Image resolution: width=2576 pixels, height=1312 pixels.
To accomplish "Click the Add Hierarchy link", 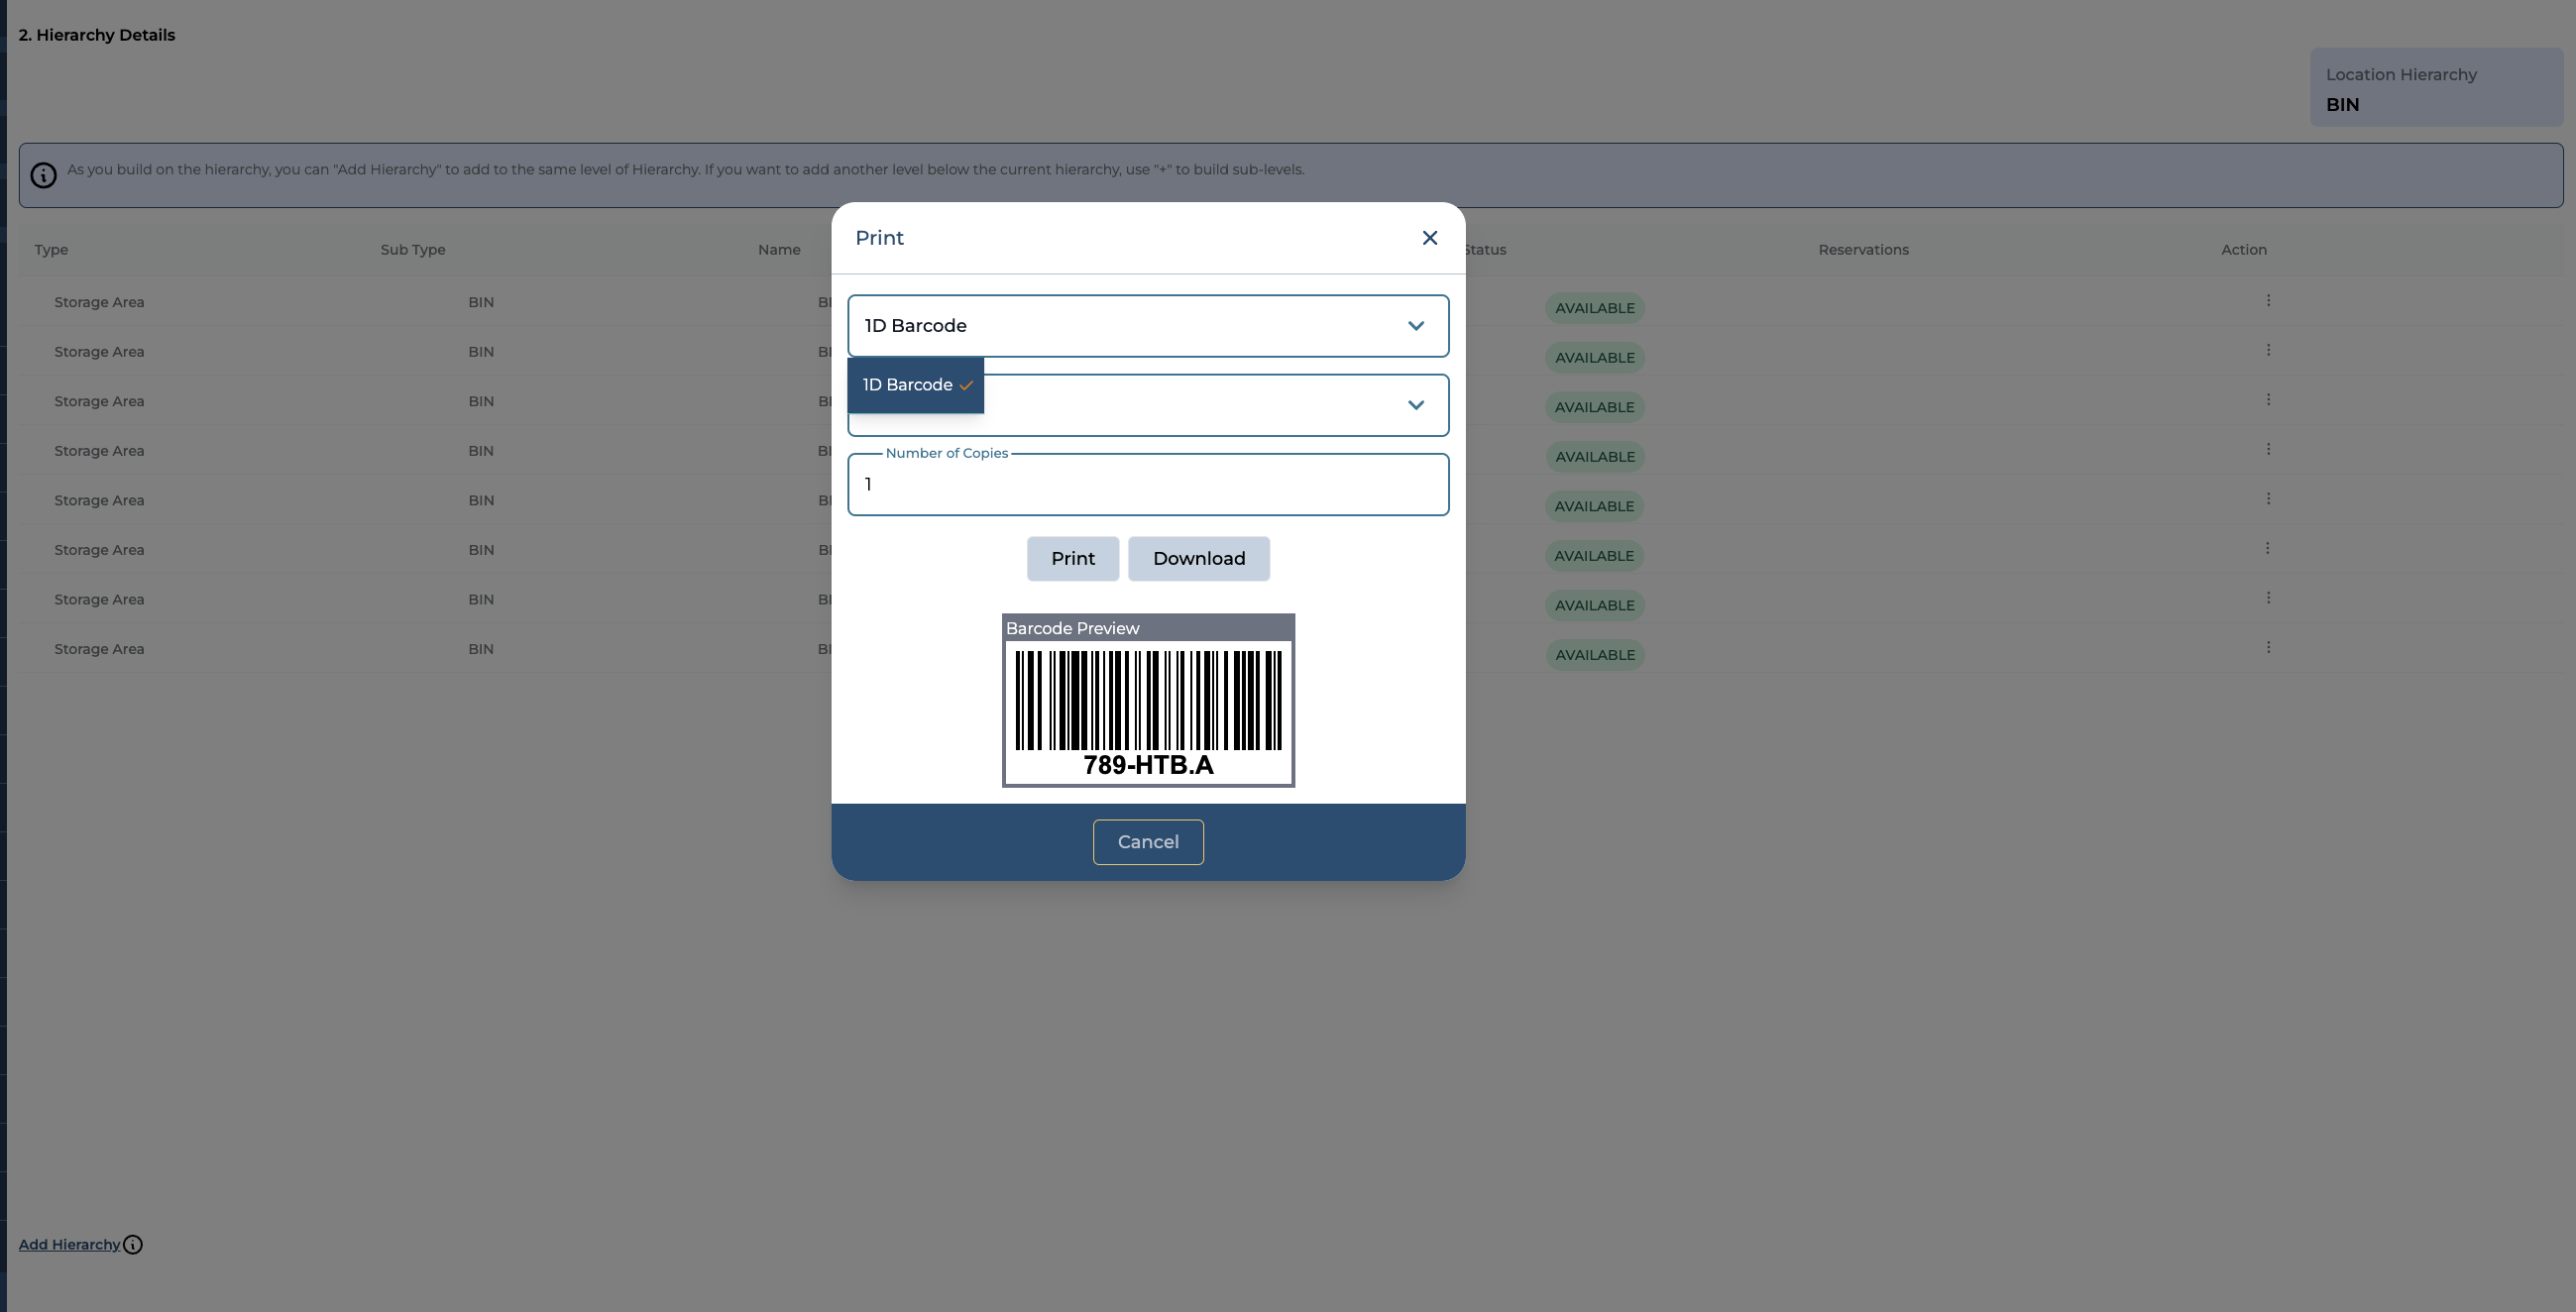I will coord(69,1245).
